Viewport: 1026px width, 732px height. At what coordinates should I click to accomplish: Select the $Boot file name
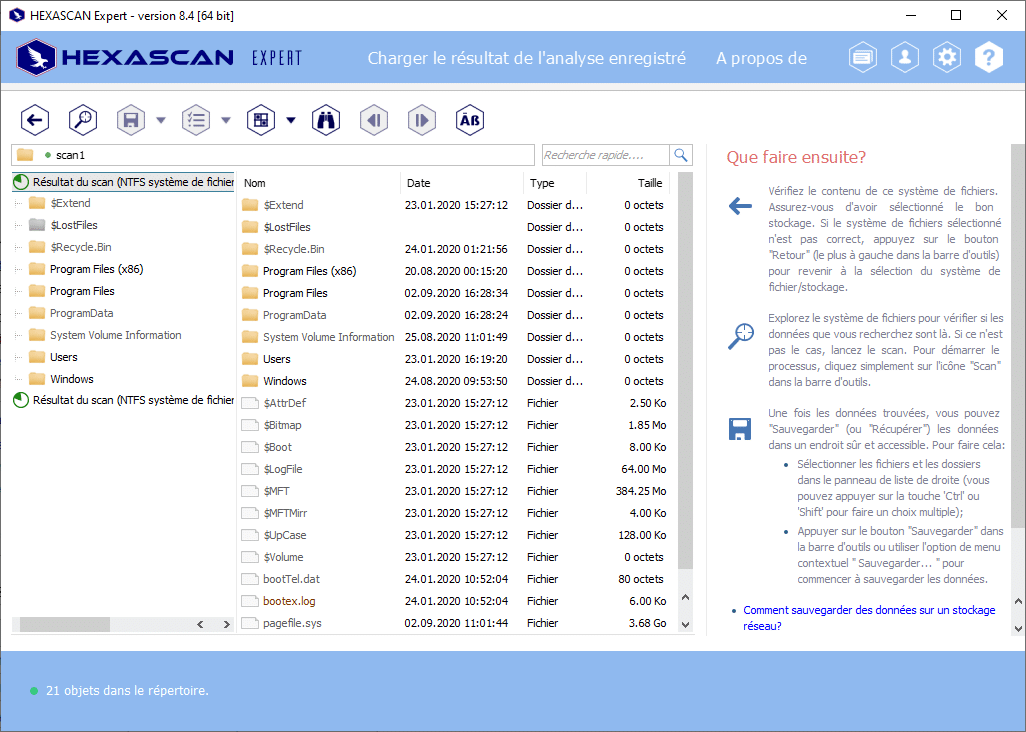277,447
